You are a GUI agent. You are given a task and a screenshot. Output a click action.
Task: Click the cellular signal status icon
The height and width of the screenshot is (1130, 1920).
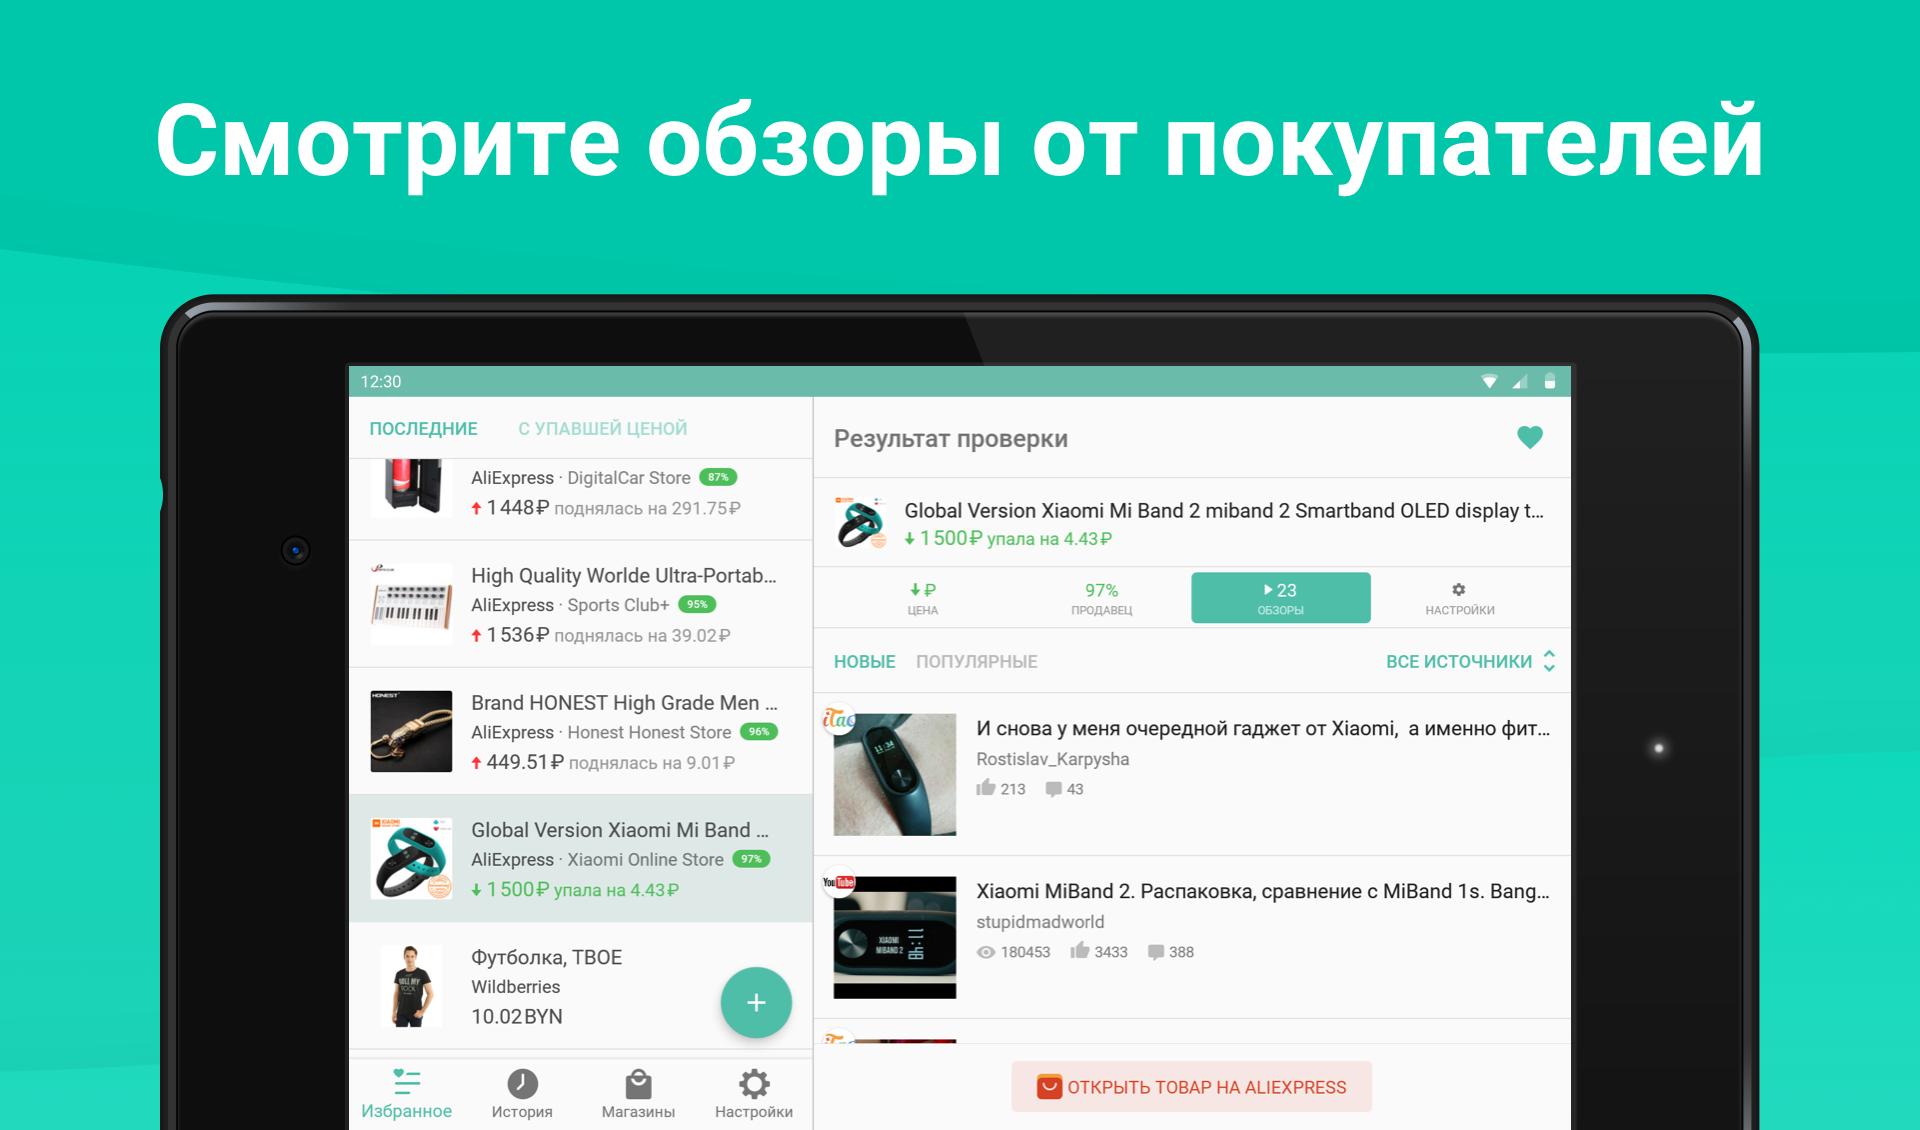(x=1520, y=381)
